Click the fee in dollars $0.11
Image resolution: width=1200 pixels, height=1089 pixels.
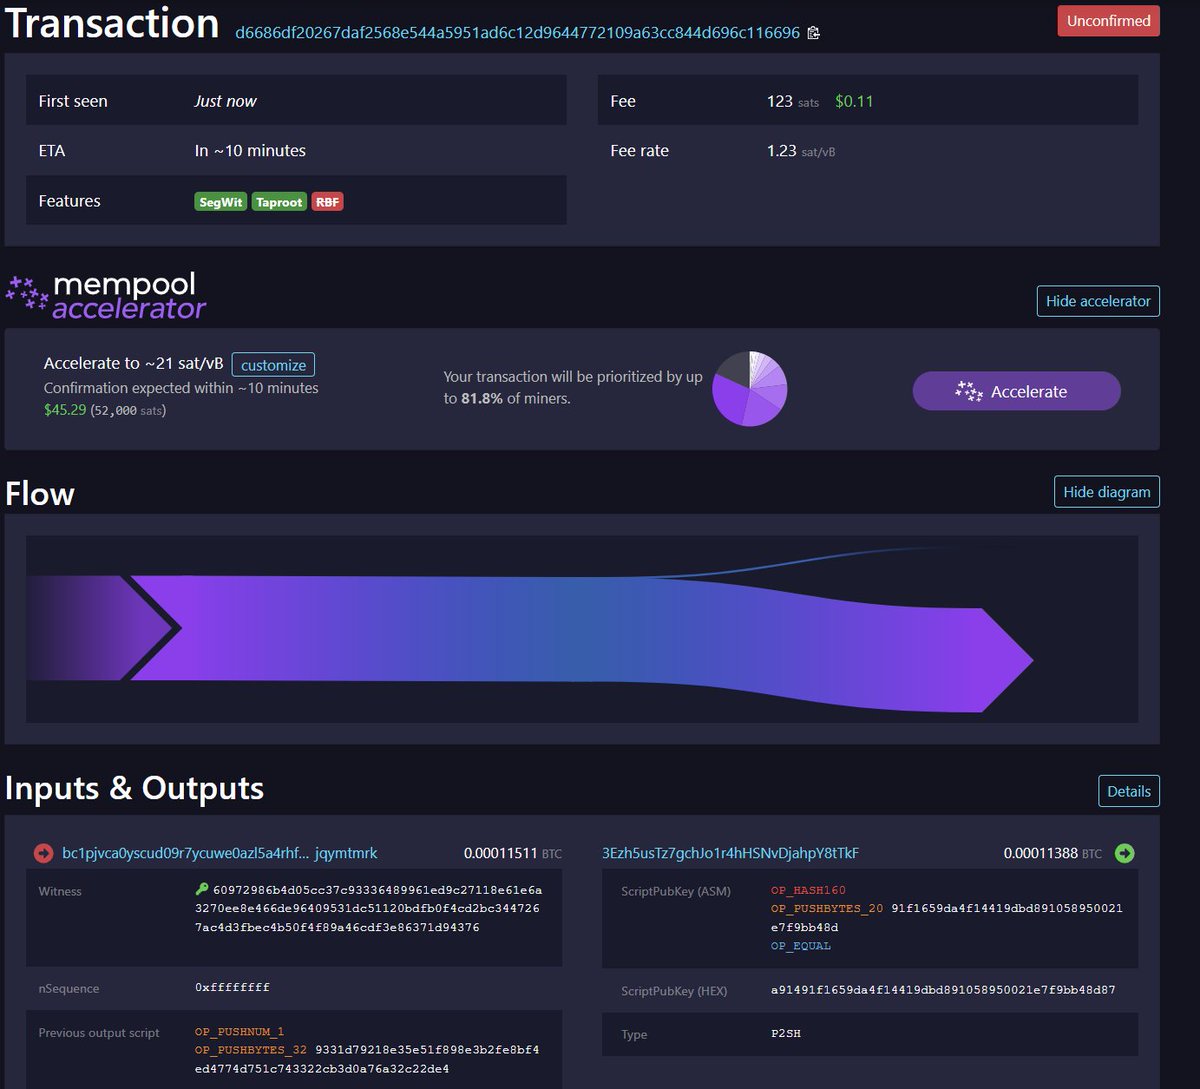pos(854,101)
